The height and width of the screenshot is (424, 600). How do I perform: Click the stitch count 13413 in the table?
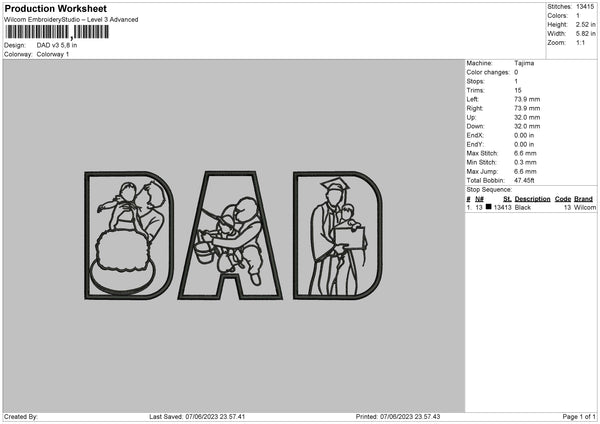pos(502,207)
